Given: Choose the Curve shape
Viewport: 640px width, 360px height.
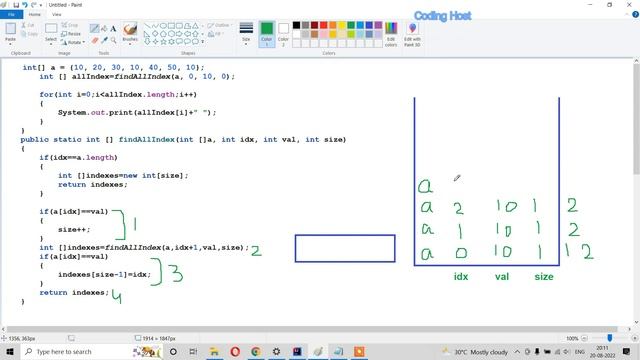Looking at the screenshot, I should pos(155,26).
